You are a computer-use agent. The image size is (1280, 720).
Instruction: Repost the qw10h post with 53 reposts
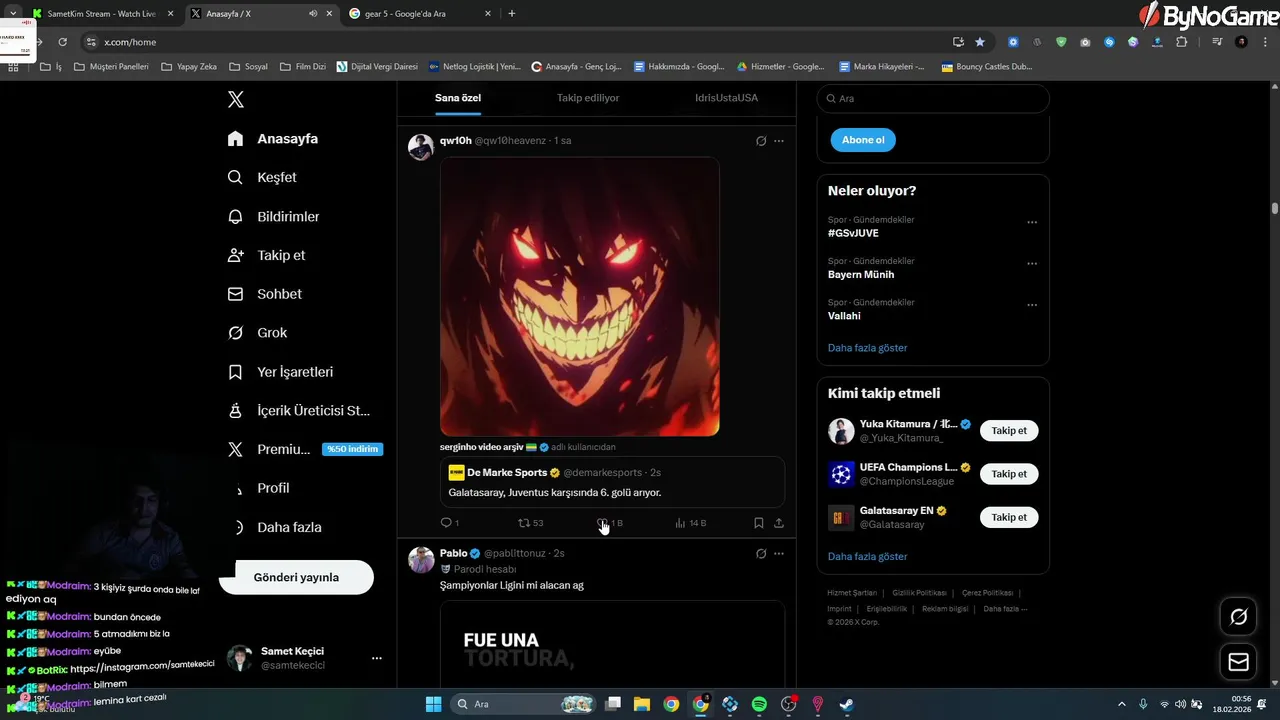click(530, 523)
